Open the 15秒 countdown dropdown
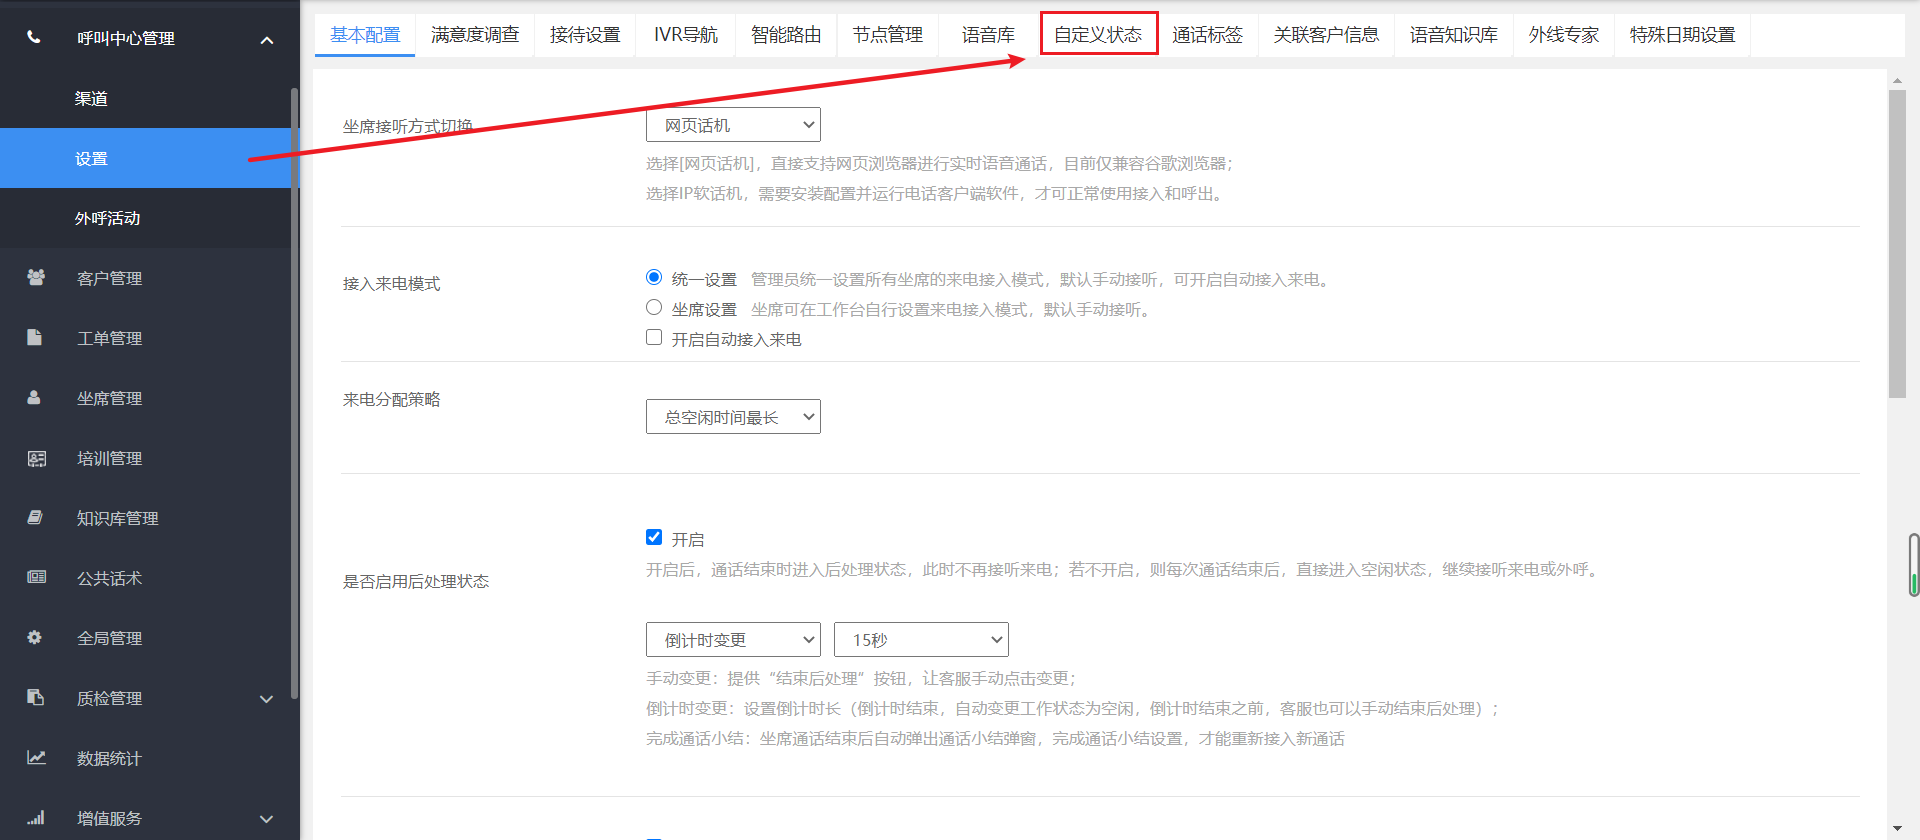 921,640
